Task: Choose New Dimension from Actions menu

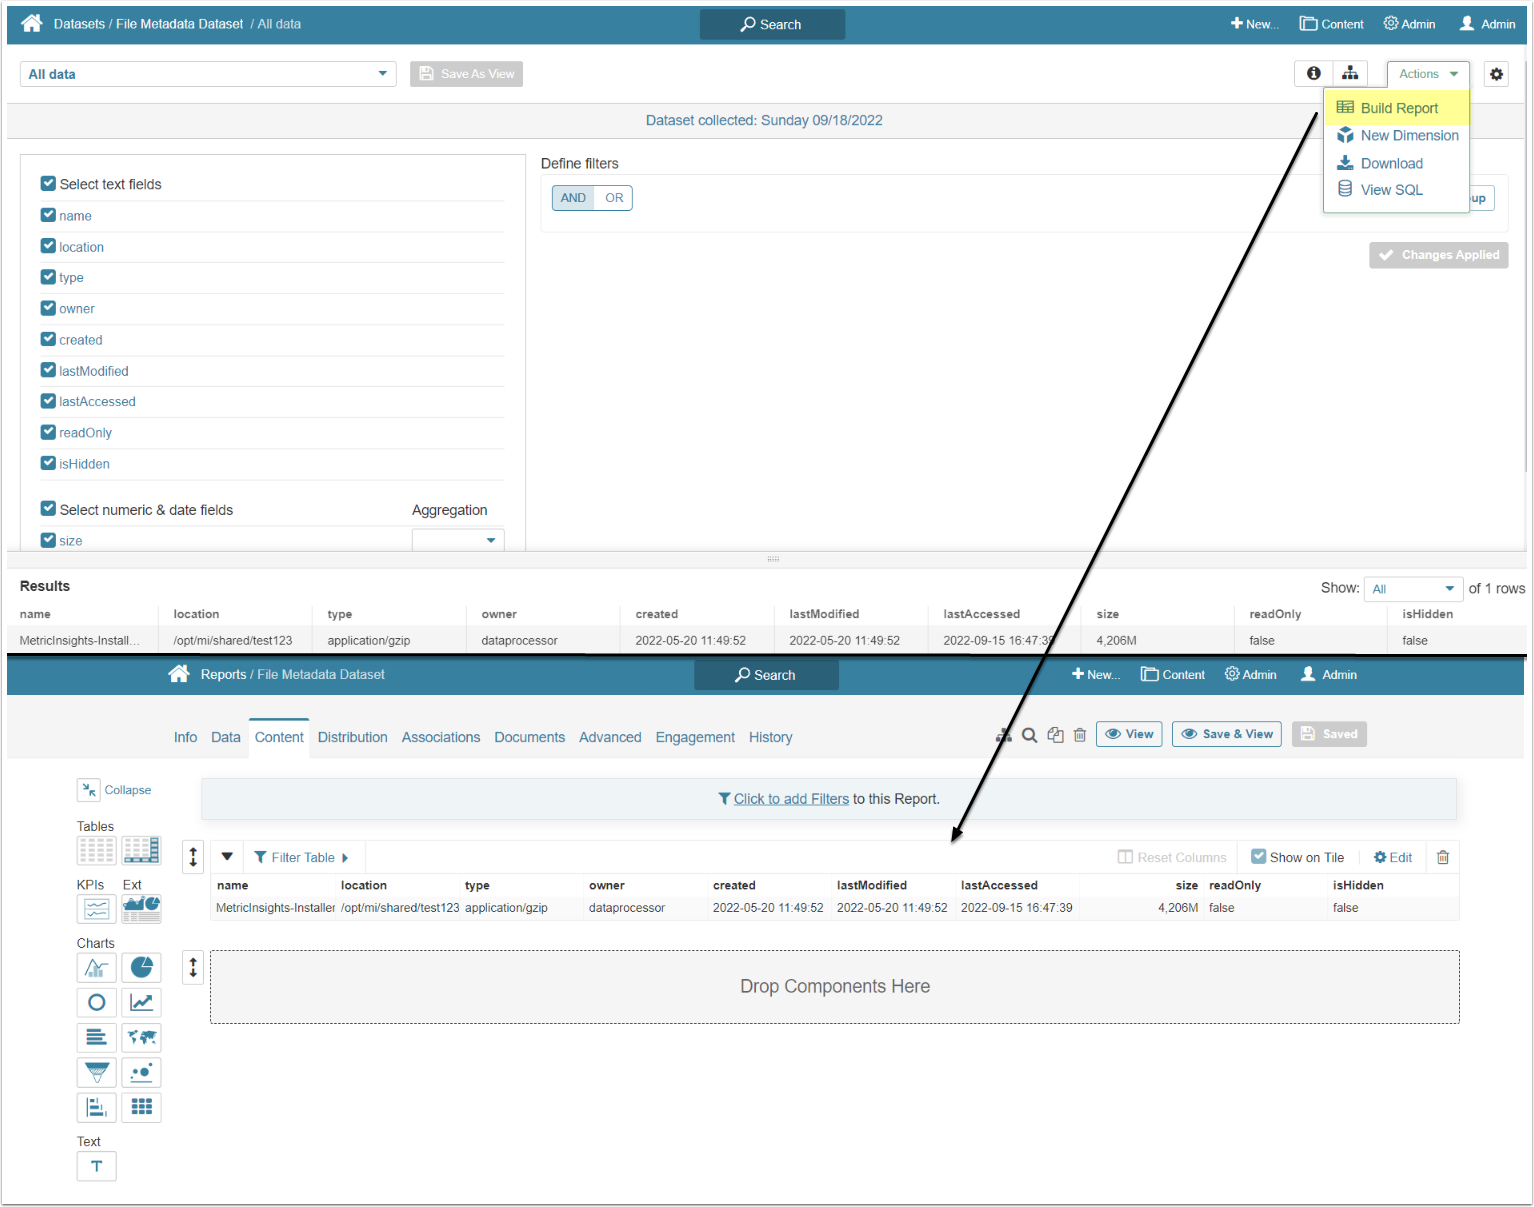Action: click(x=1397, y=135)
